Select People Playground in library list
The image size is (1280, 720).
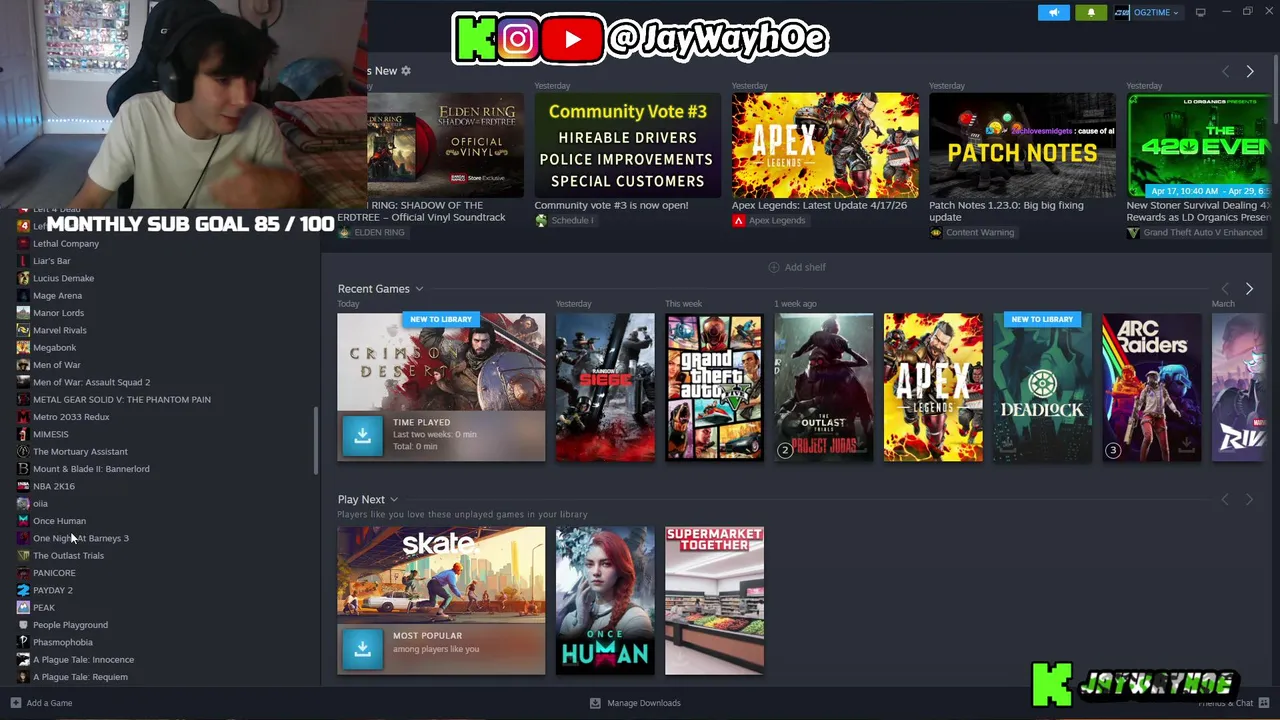(x=70, y=625)
